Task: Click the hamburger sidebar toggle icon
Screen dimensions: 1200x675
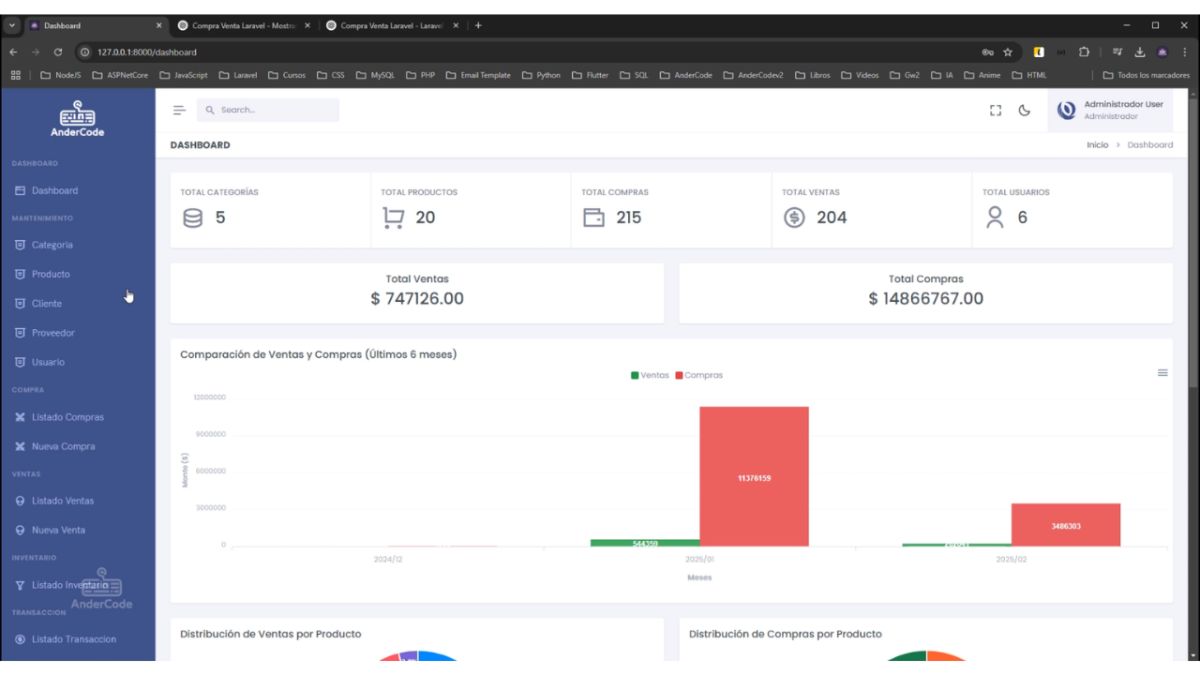Action: pyautogui.click(x=179, y=110)
